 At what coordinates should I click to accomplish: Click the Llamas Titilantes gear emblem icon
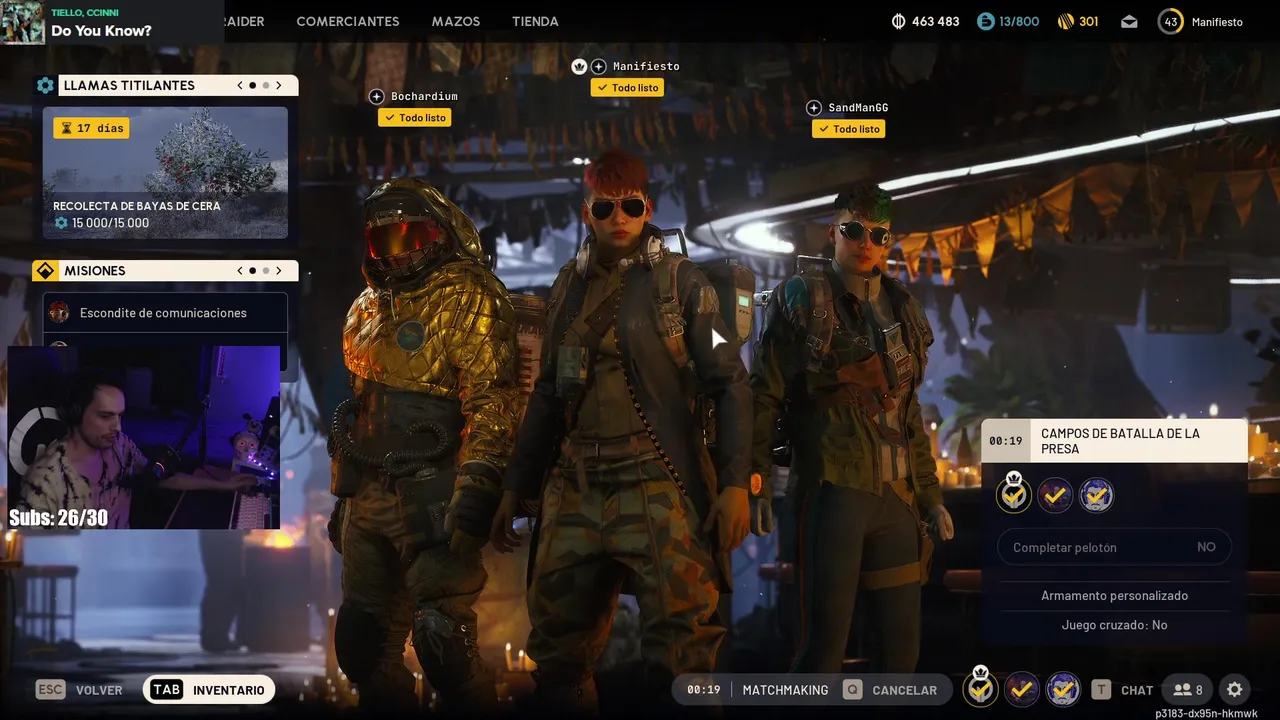(45, 86)
